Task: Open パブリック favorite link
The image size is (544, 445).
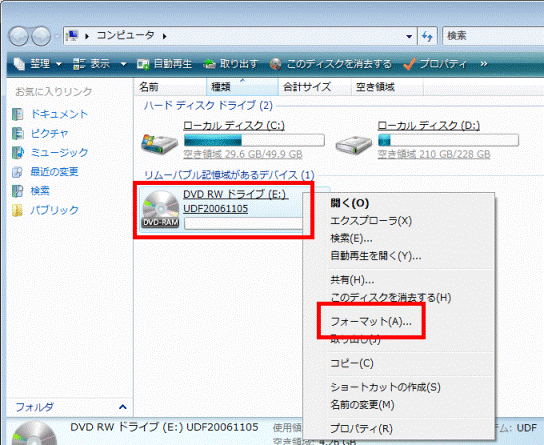Action: tap(54, 210)
